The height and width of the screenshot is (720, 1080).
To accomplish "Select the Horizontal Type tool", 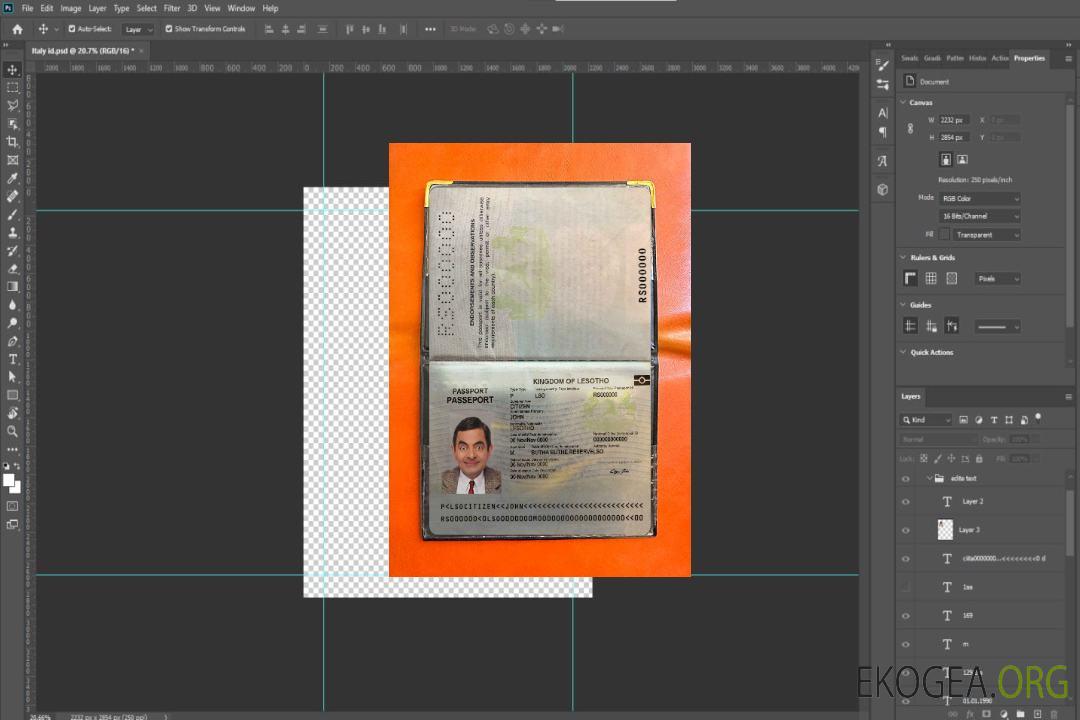I will point(12,359).
